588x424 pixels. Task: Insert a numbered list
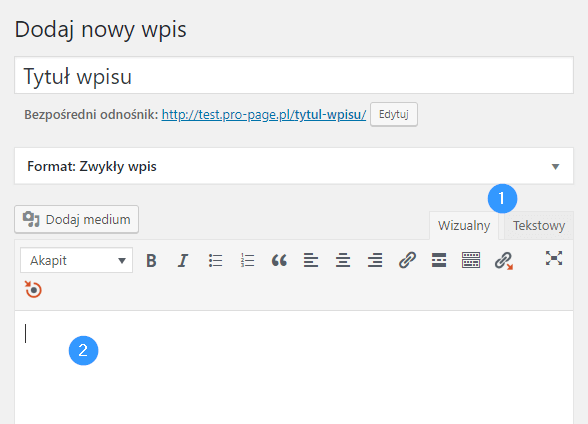click(x=247, y=260)
